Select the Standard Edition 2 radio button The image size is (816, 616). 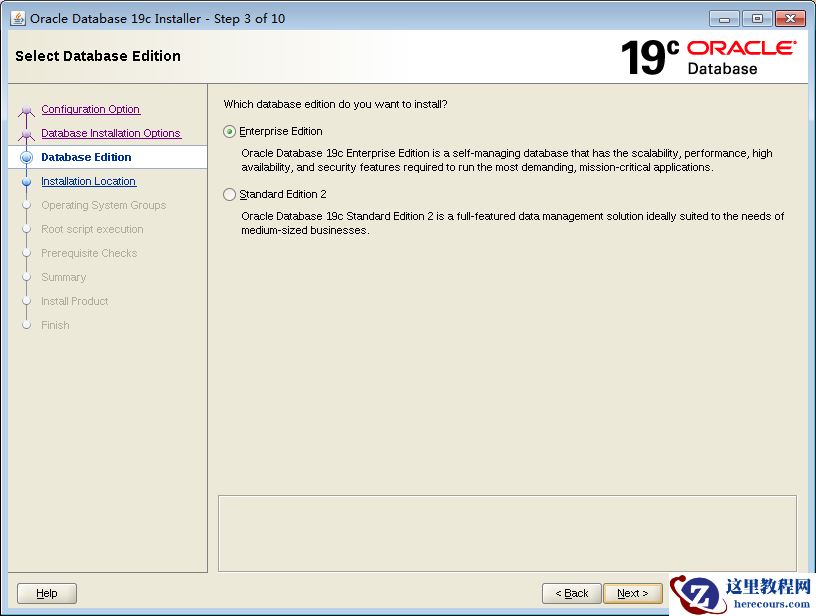(229, 195)
